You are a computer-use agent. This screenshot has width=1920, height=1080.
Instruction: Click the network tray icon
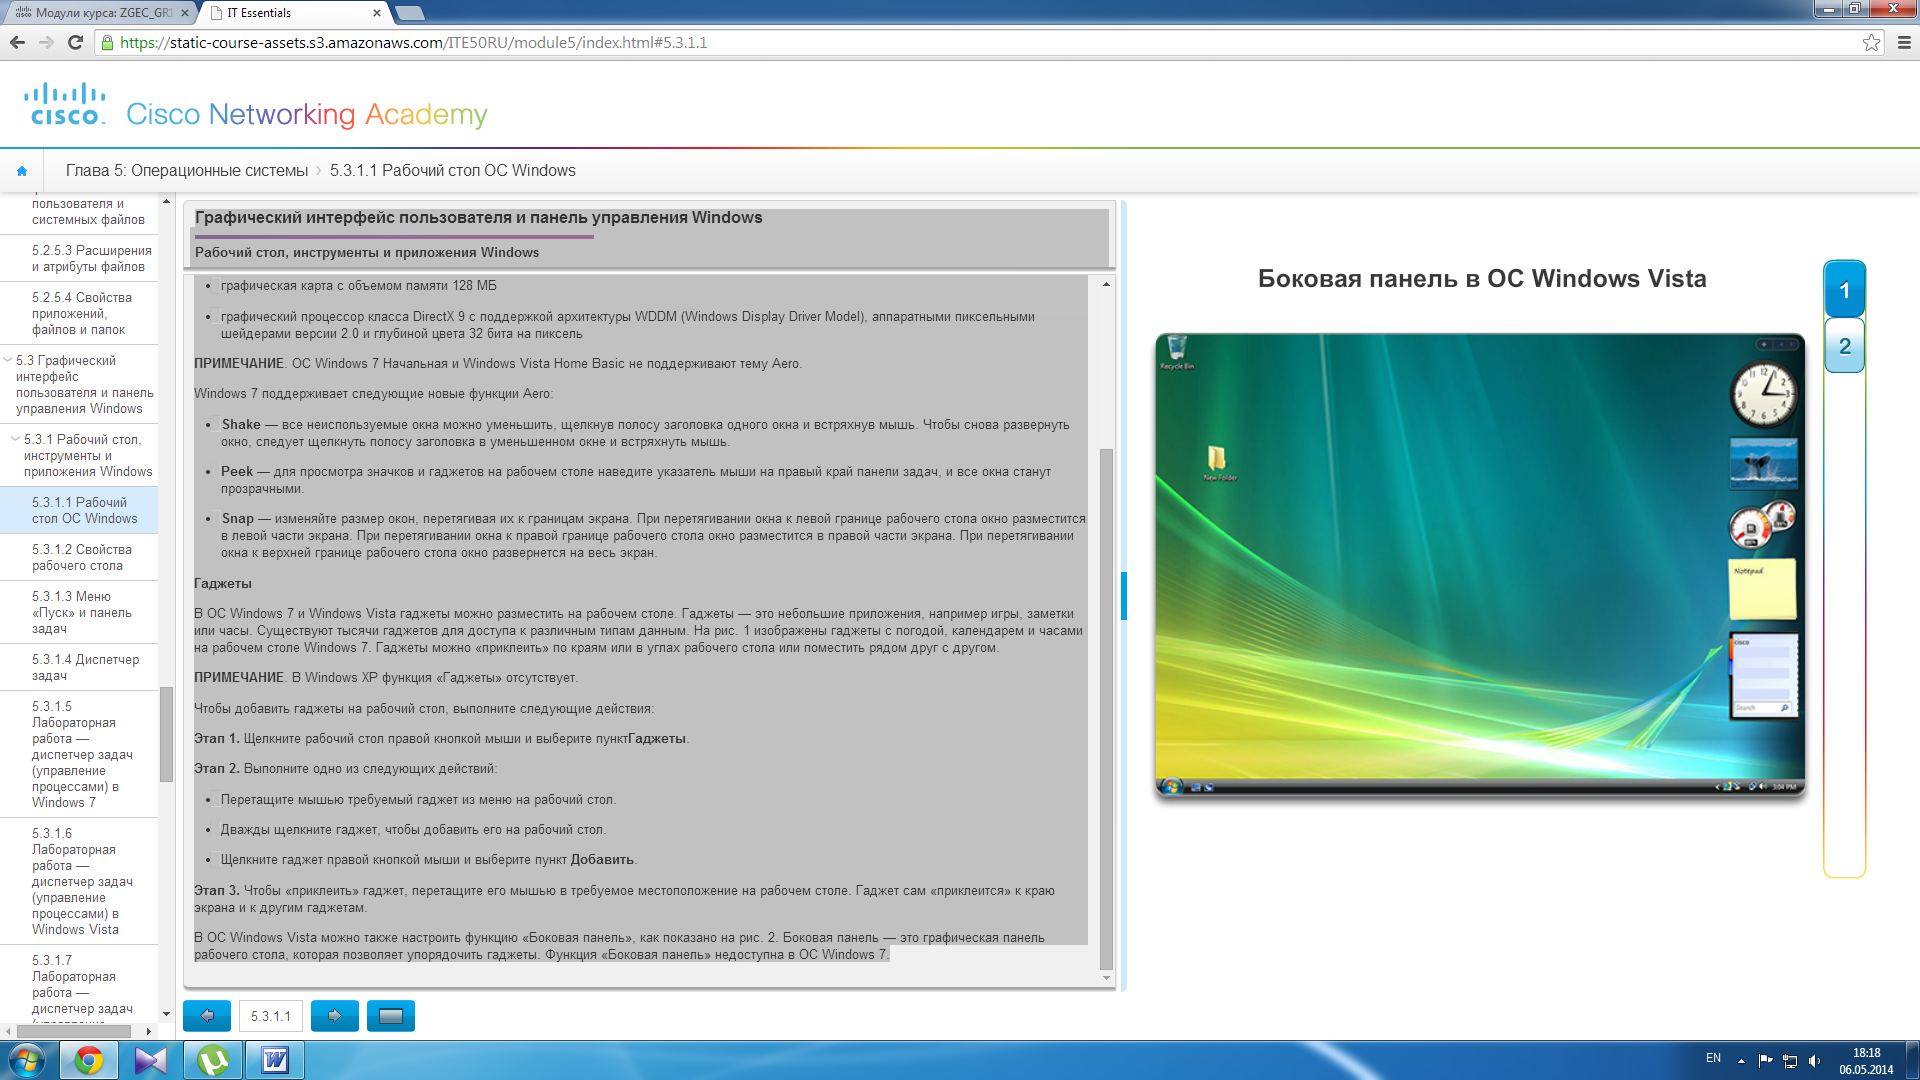1790,1060
